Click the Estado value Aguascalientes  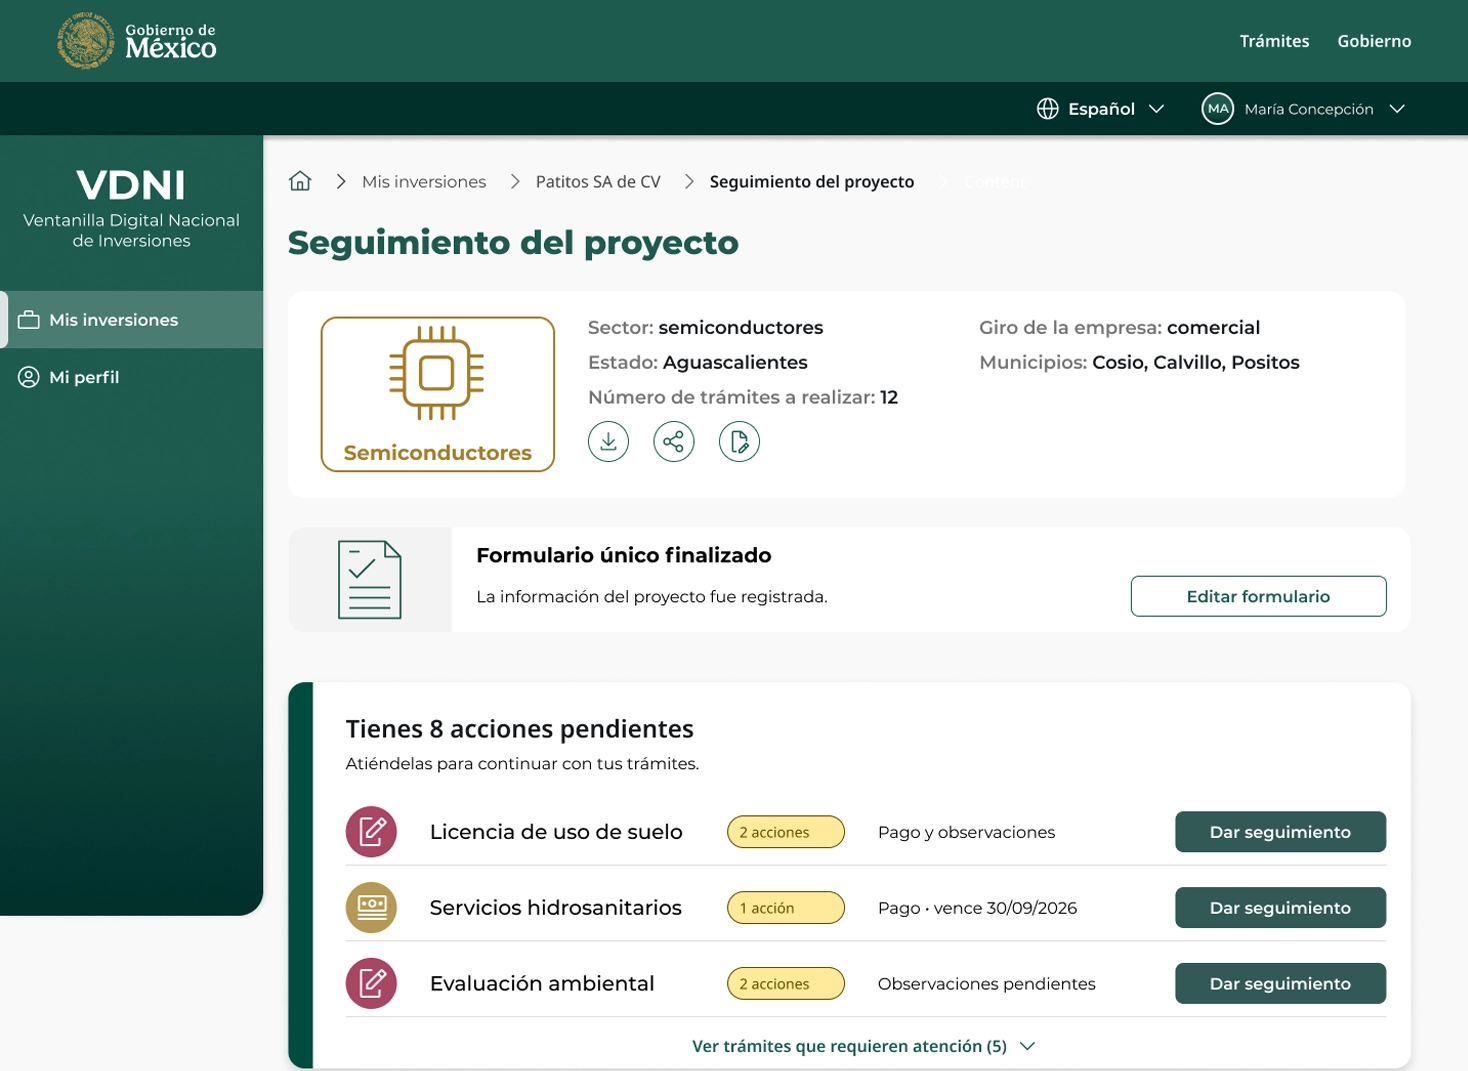tap(735, 363)
